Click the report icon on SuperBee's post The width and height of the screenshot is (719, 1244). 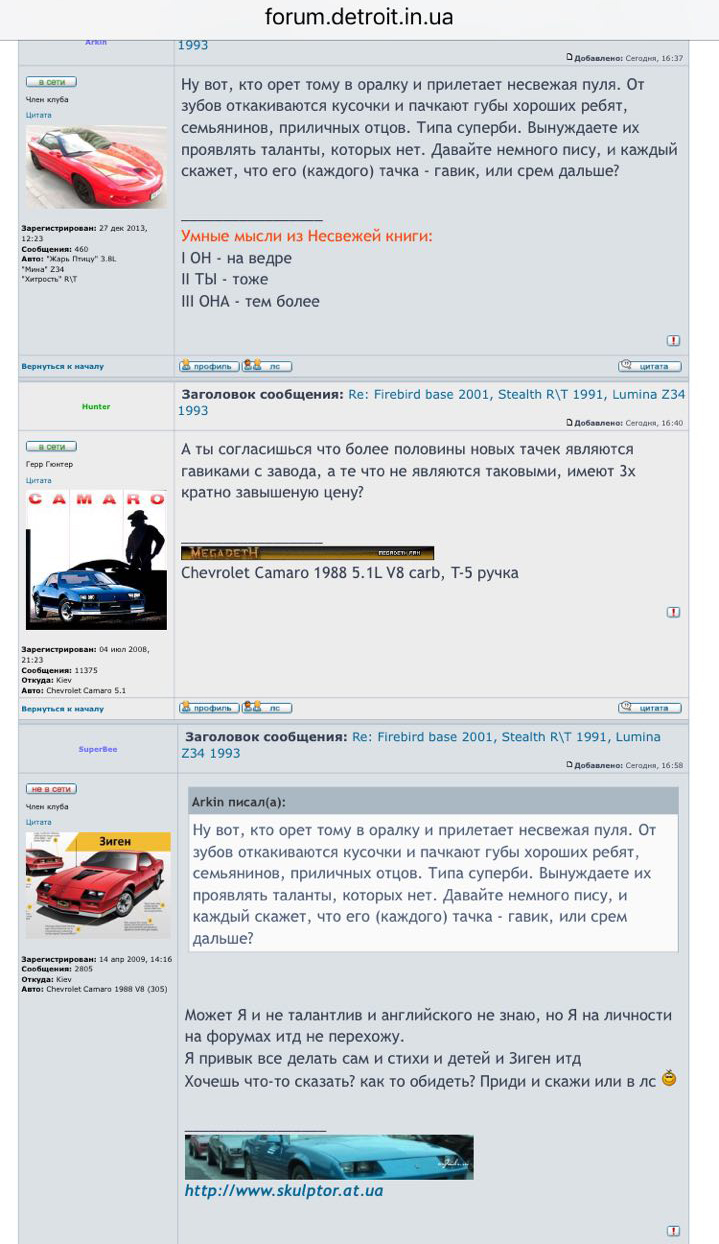pos(673,1231)
